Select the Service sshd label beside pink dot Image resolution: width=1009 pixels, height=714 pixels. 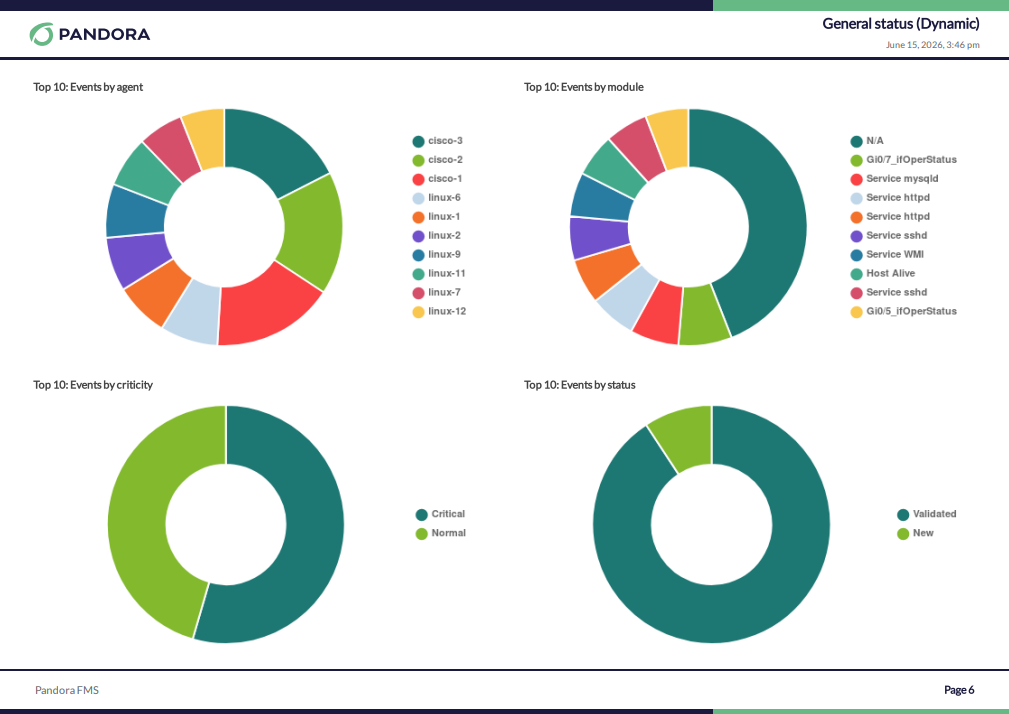(x=896, y=293)
